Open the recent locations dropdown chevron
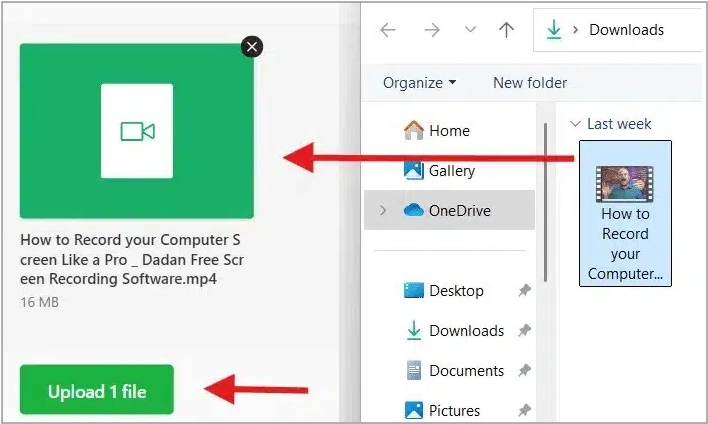The image size is (708, 424). [x=470, y=30]
